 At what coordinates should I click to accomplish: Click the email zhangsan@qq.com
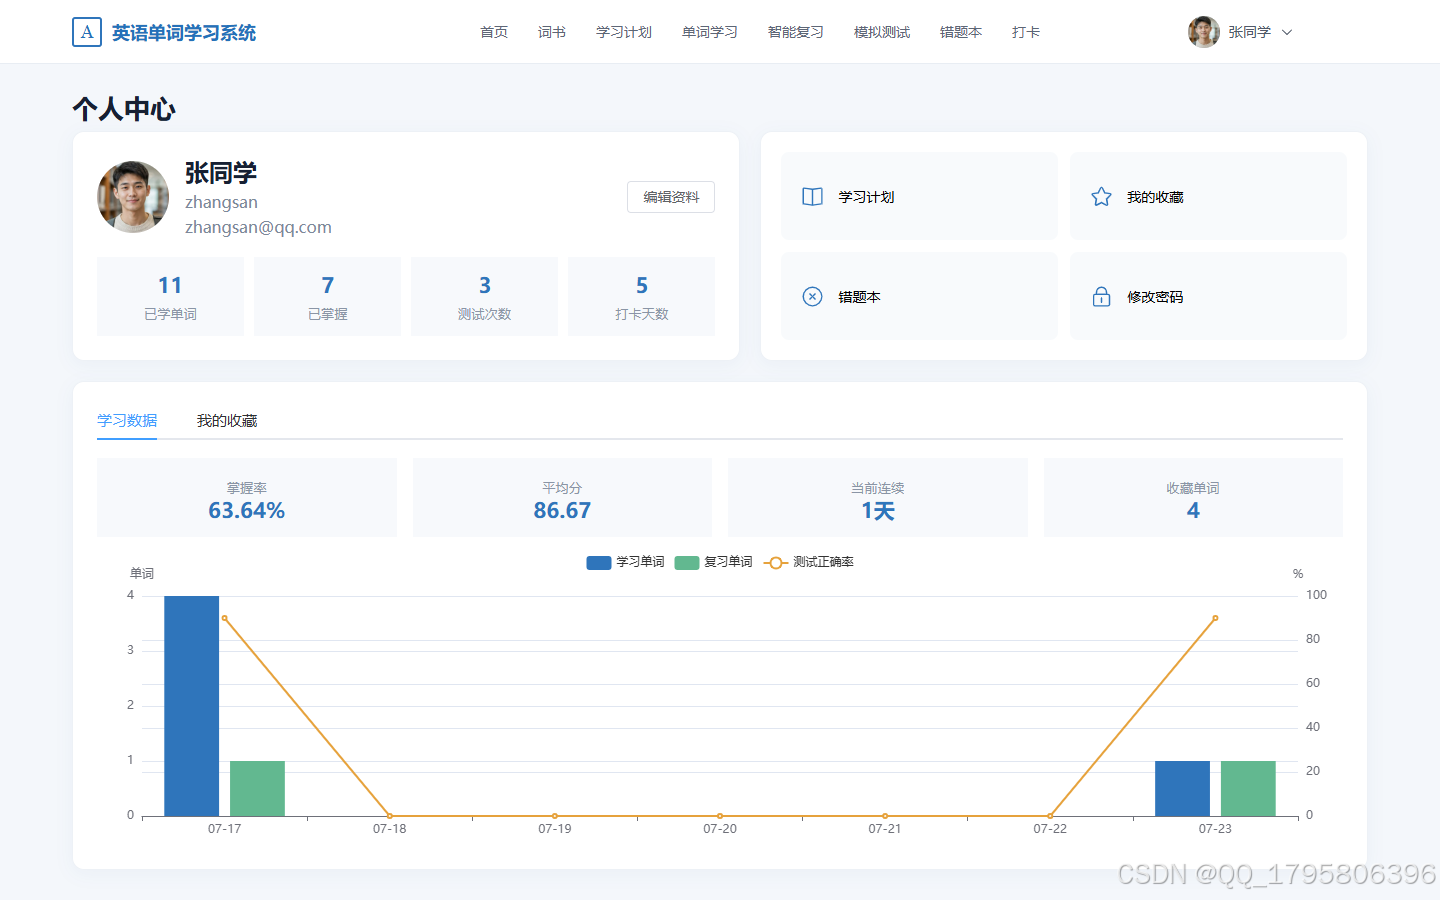(258, 227)
